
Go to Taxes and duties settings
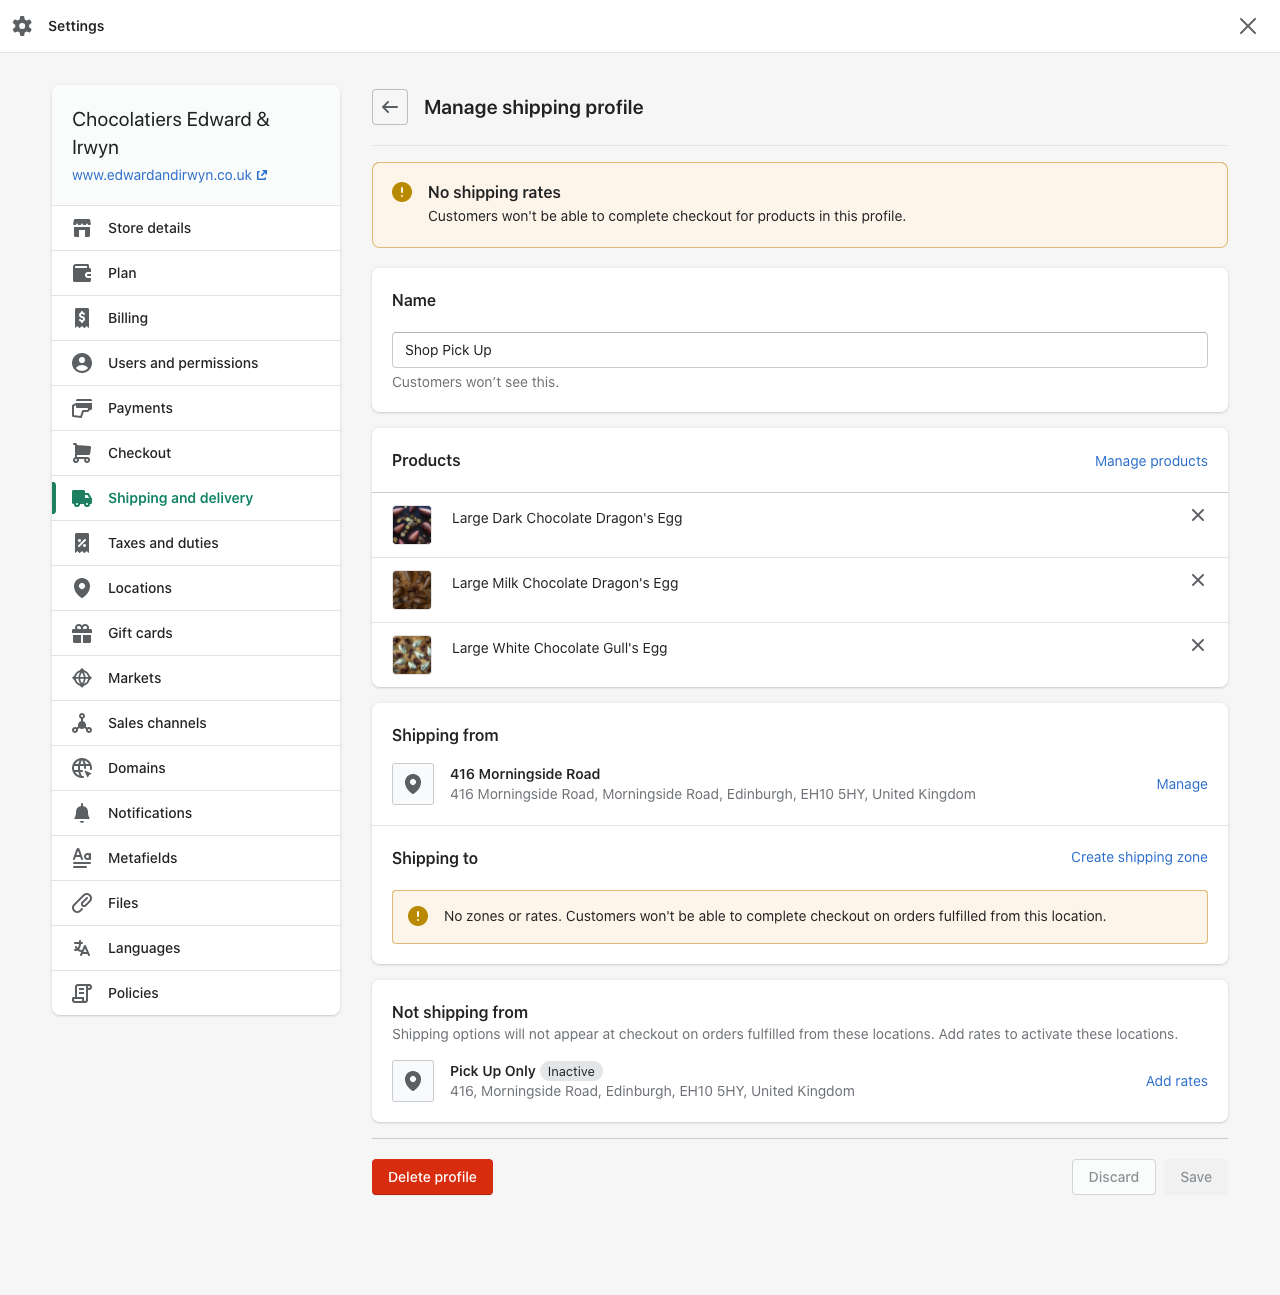tap(163, 543)
